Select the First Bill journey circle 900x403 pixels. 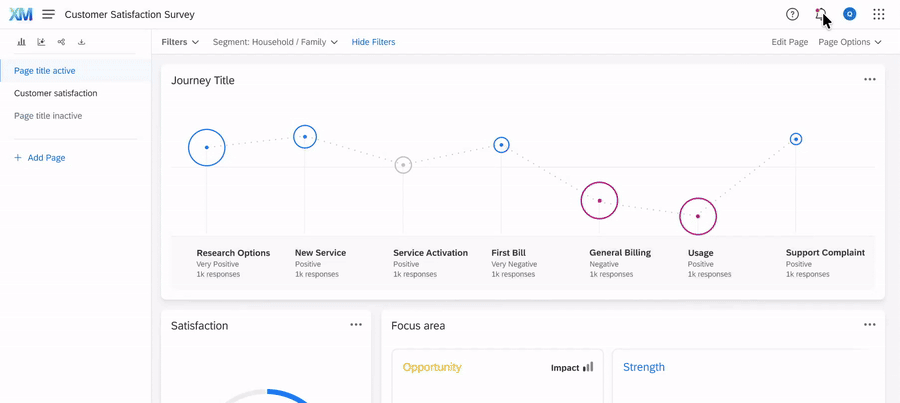502,145
